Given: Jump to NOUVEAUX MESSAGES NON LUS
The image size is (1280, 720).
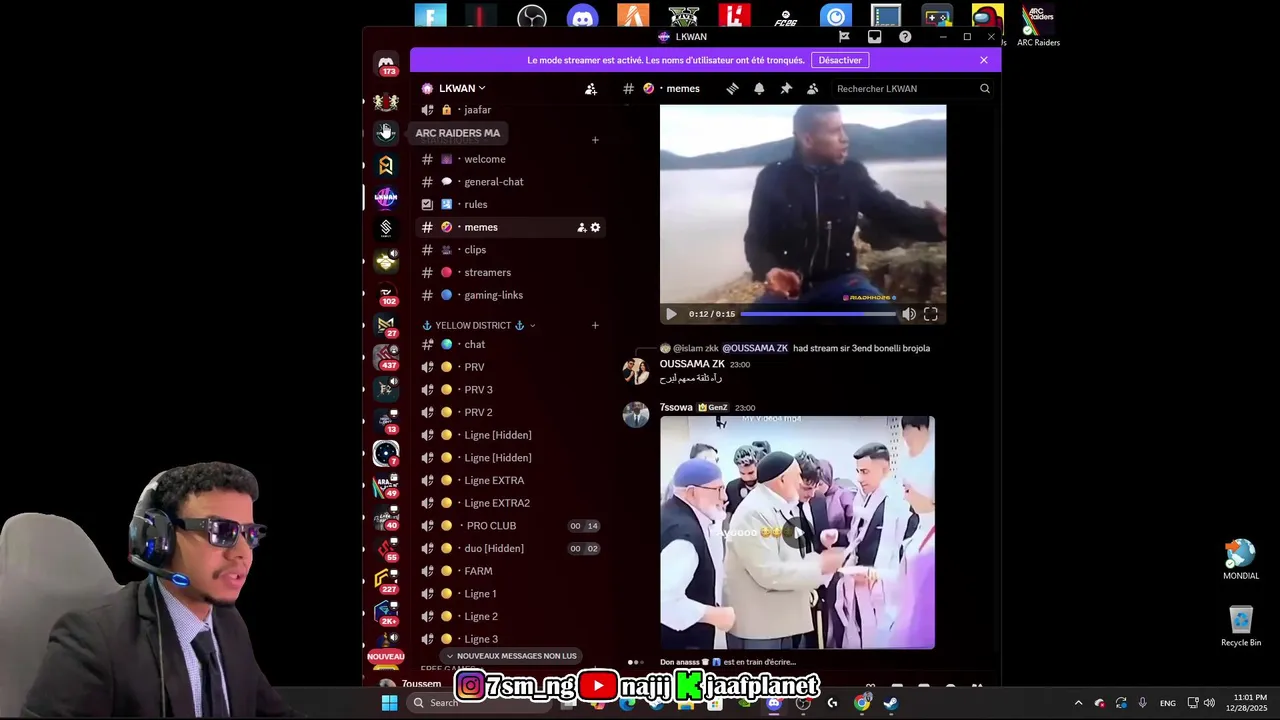Looking at the screenshot, I should point(511,656).
